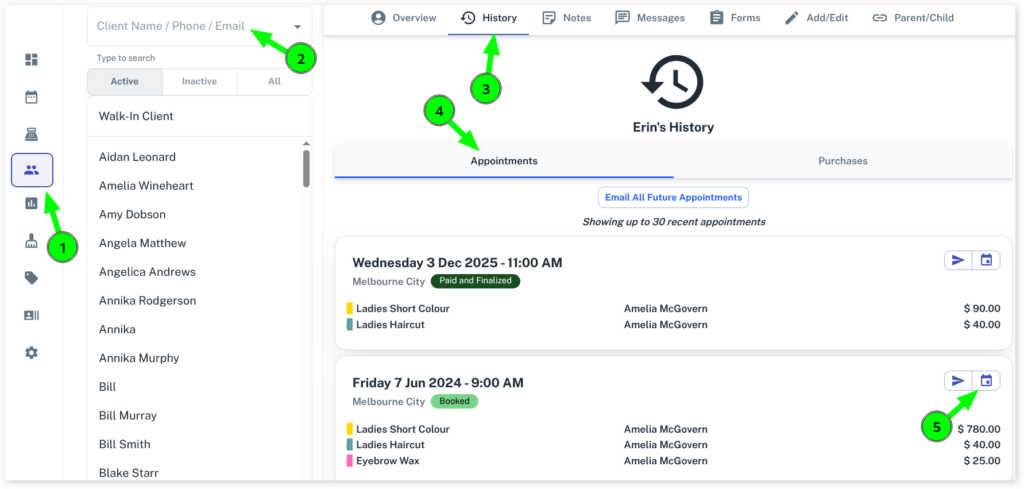Filter client list to Inactive
This screenshot has width=1024, height=489.
199,81
